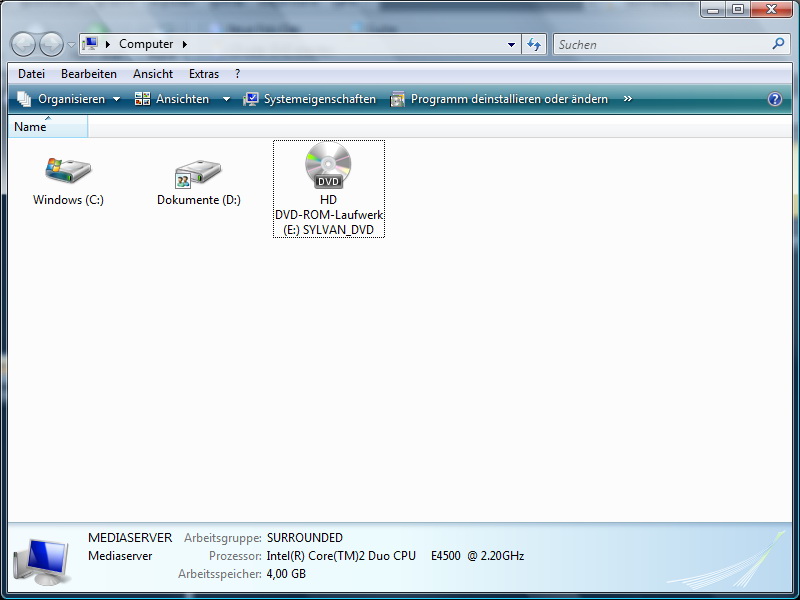Image resolution: width=800 pixels, height=600 pixels.
Task: Sort by the Name column header
Action: coord(48,127)
